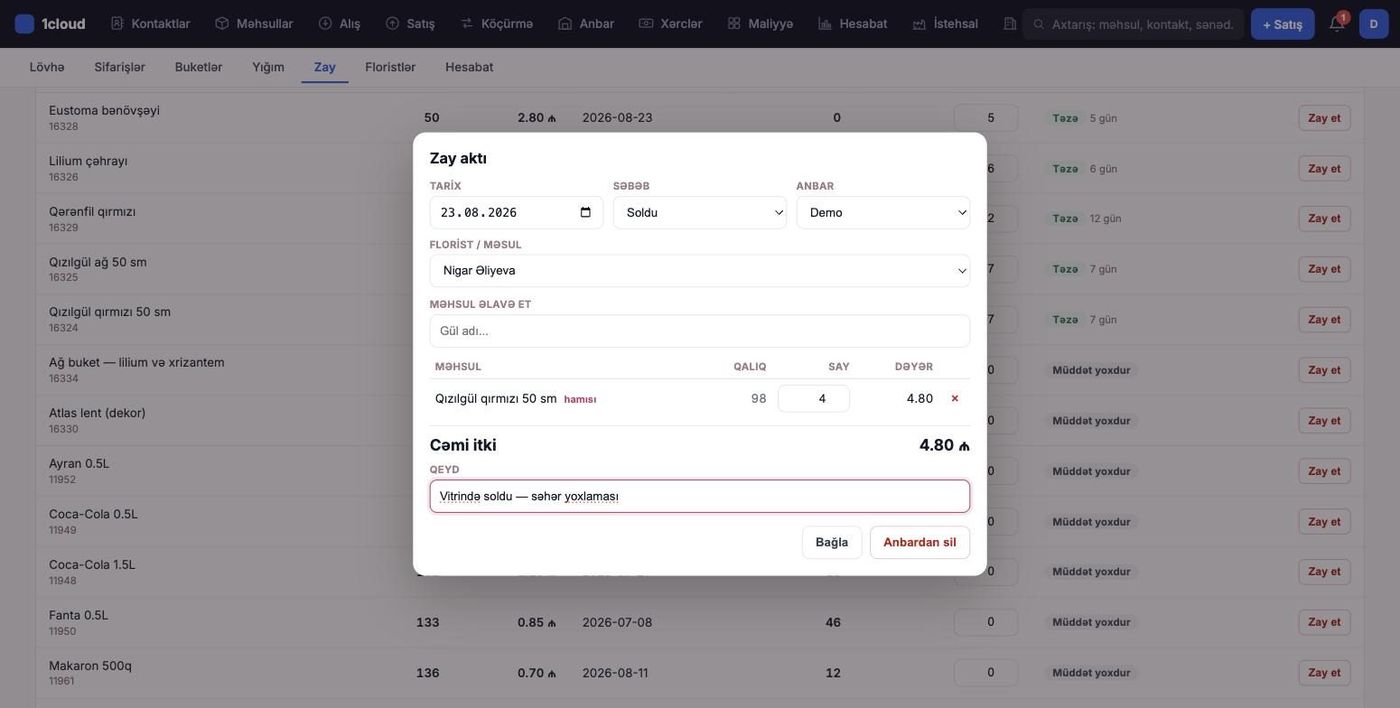Click the 1cloud logo icon
The height and width of the screenshot is (708, 1400).
click(x=24, y=24)
